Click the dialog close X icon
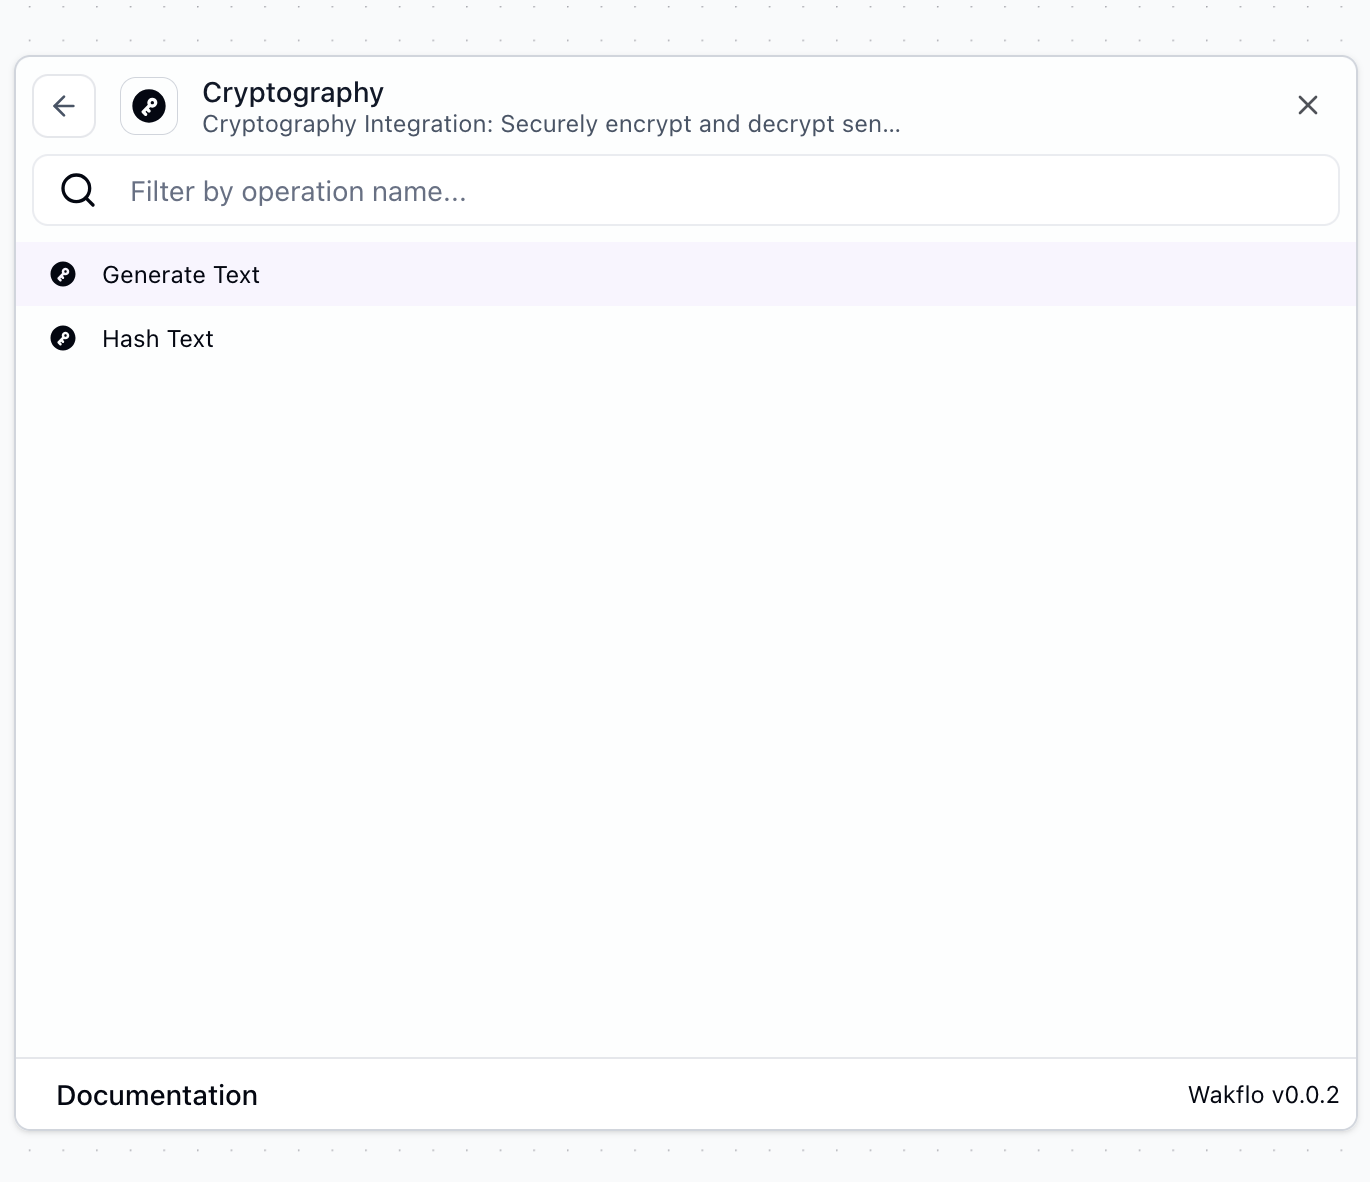The height and width of the screenshot is (1182, 1370). pyautogui.click(x=1308, y=104)
